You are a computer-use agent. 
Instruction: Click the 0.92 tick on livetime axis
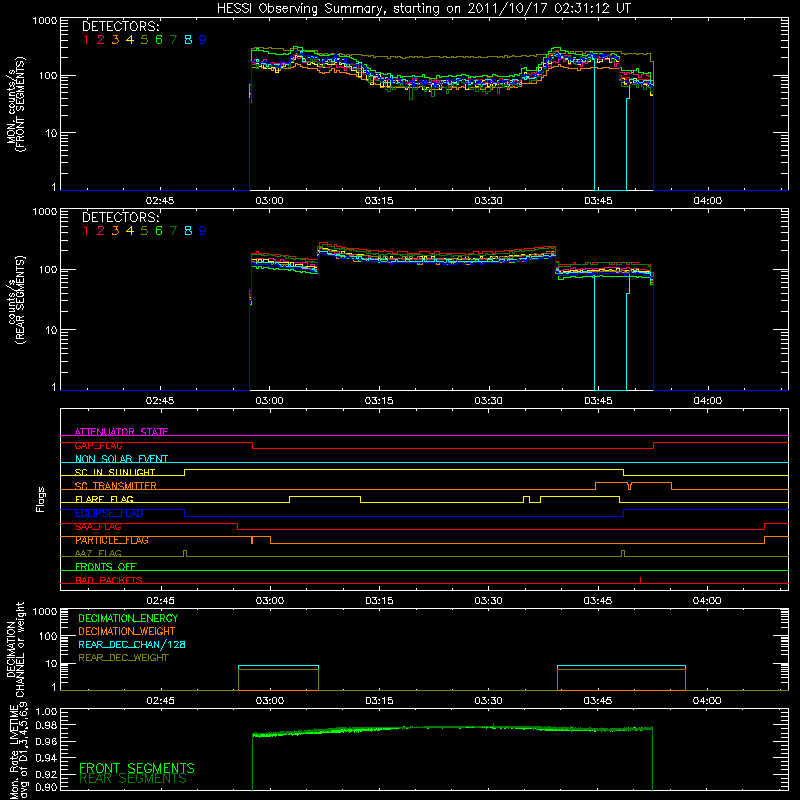pos(46,772)
